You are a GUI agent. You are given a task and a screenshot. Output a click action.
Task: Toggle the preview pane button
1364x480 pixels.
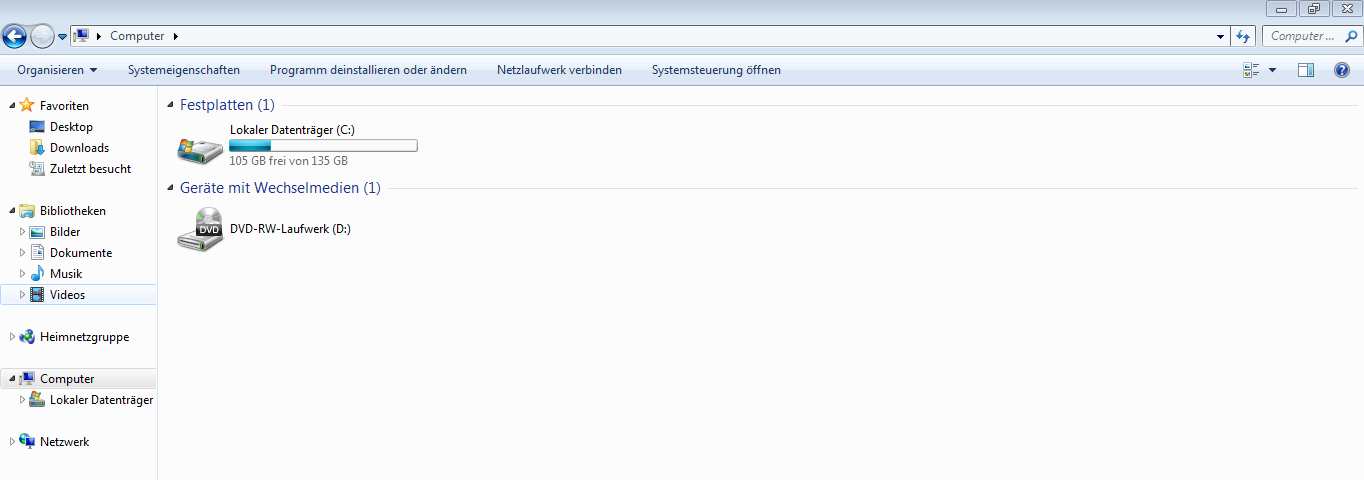tap(1306, 70)
